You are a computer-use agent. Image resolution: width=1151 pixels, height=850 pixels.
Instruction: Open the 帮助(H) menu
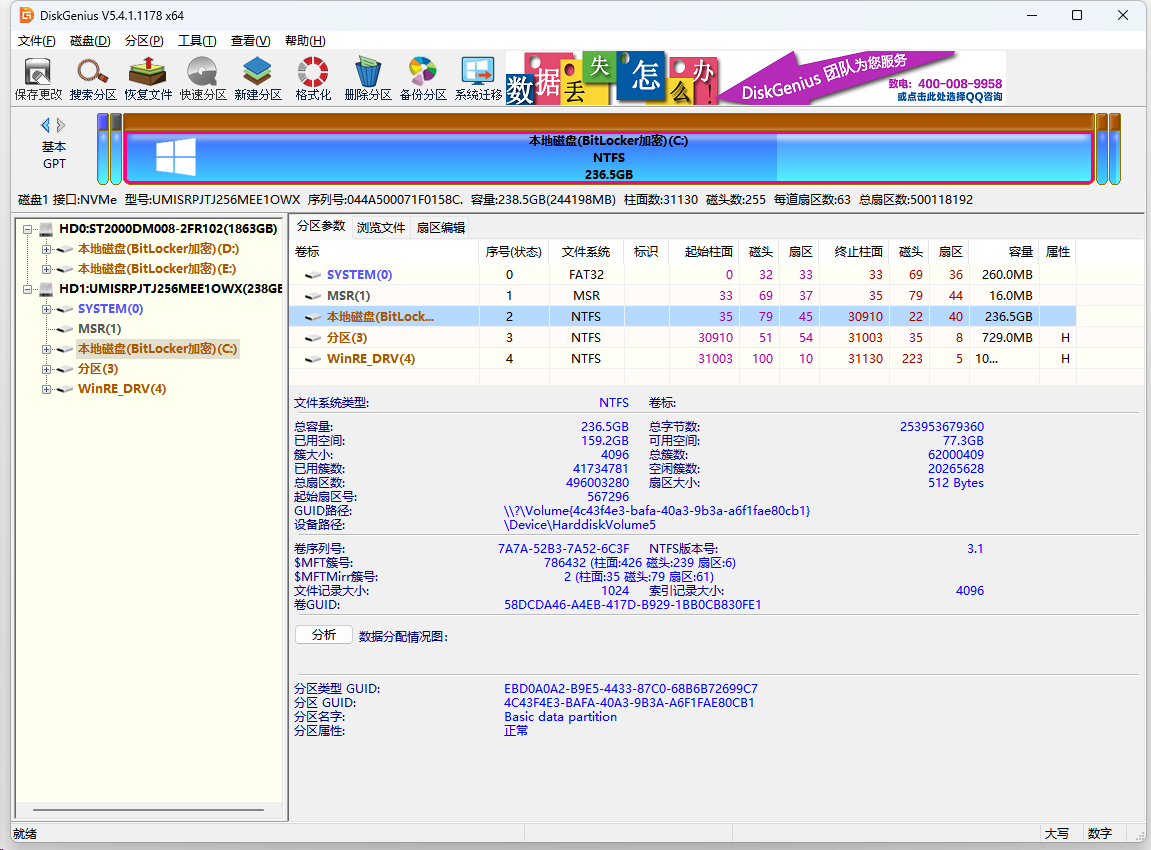[305, 40]
